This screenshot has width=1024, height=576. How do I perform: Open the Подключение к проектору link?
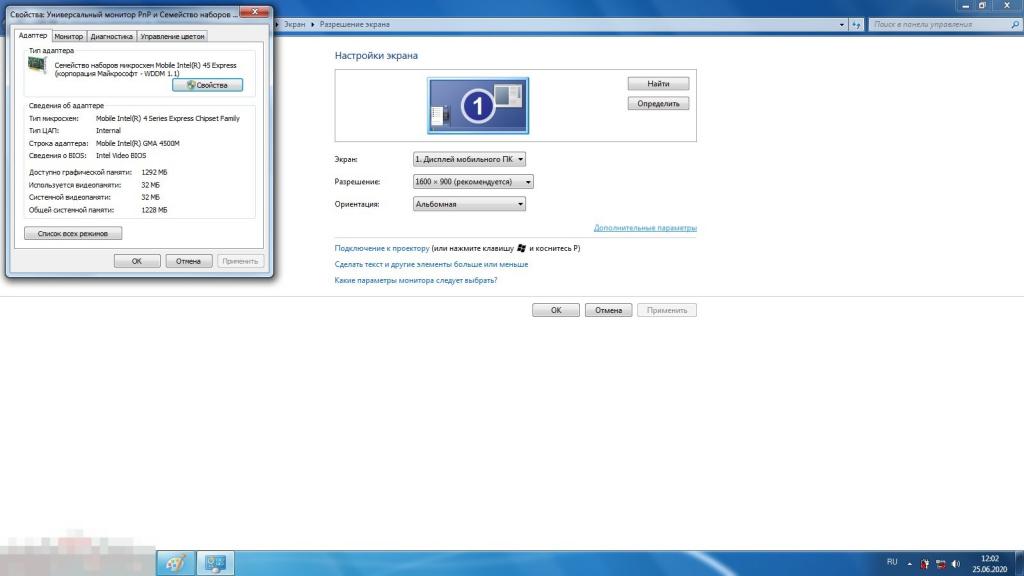click(382, 248)
